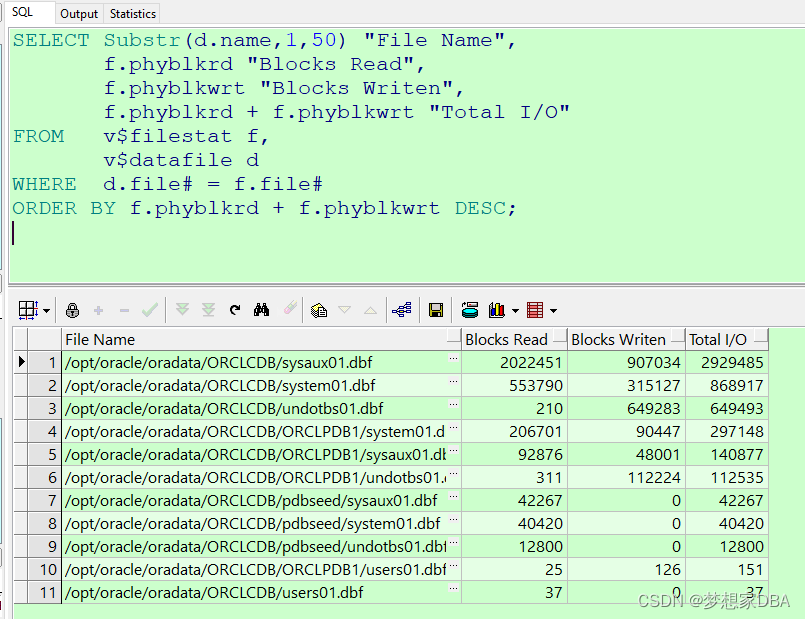
Task: Switch to the Statistics tab
Action: 132,14
